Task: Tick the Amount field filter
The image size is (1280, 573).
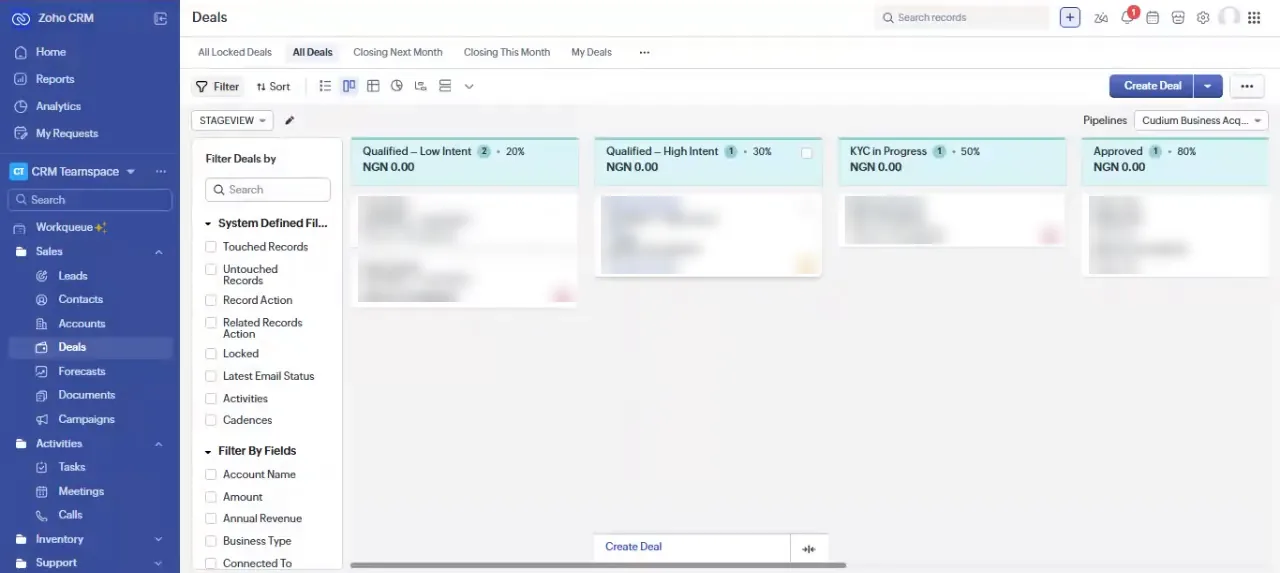Action: coord(211,496)
